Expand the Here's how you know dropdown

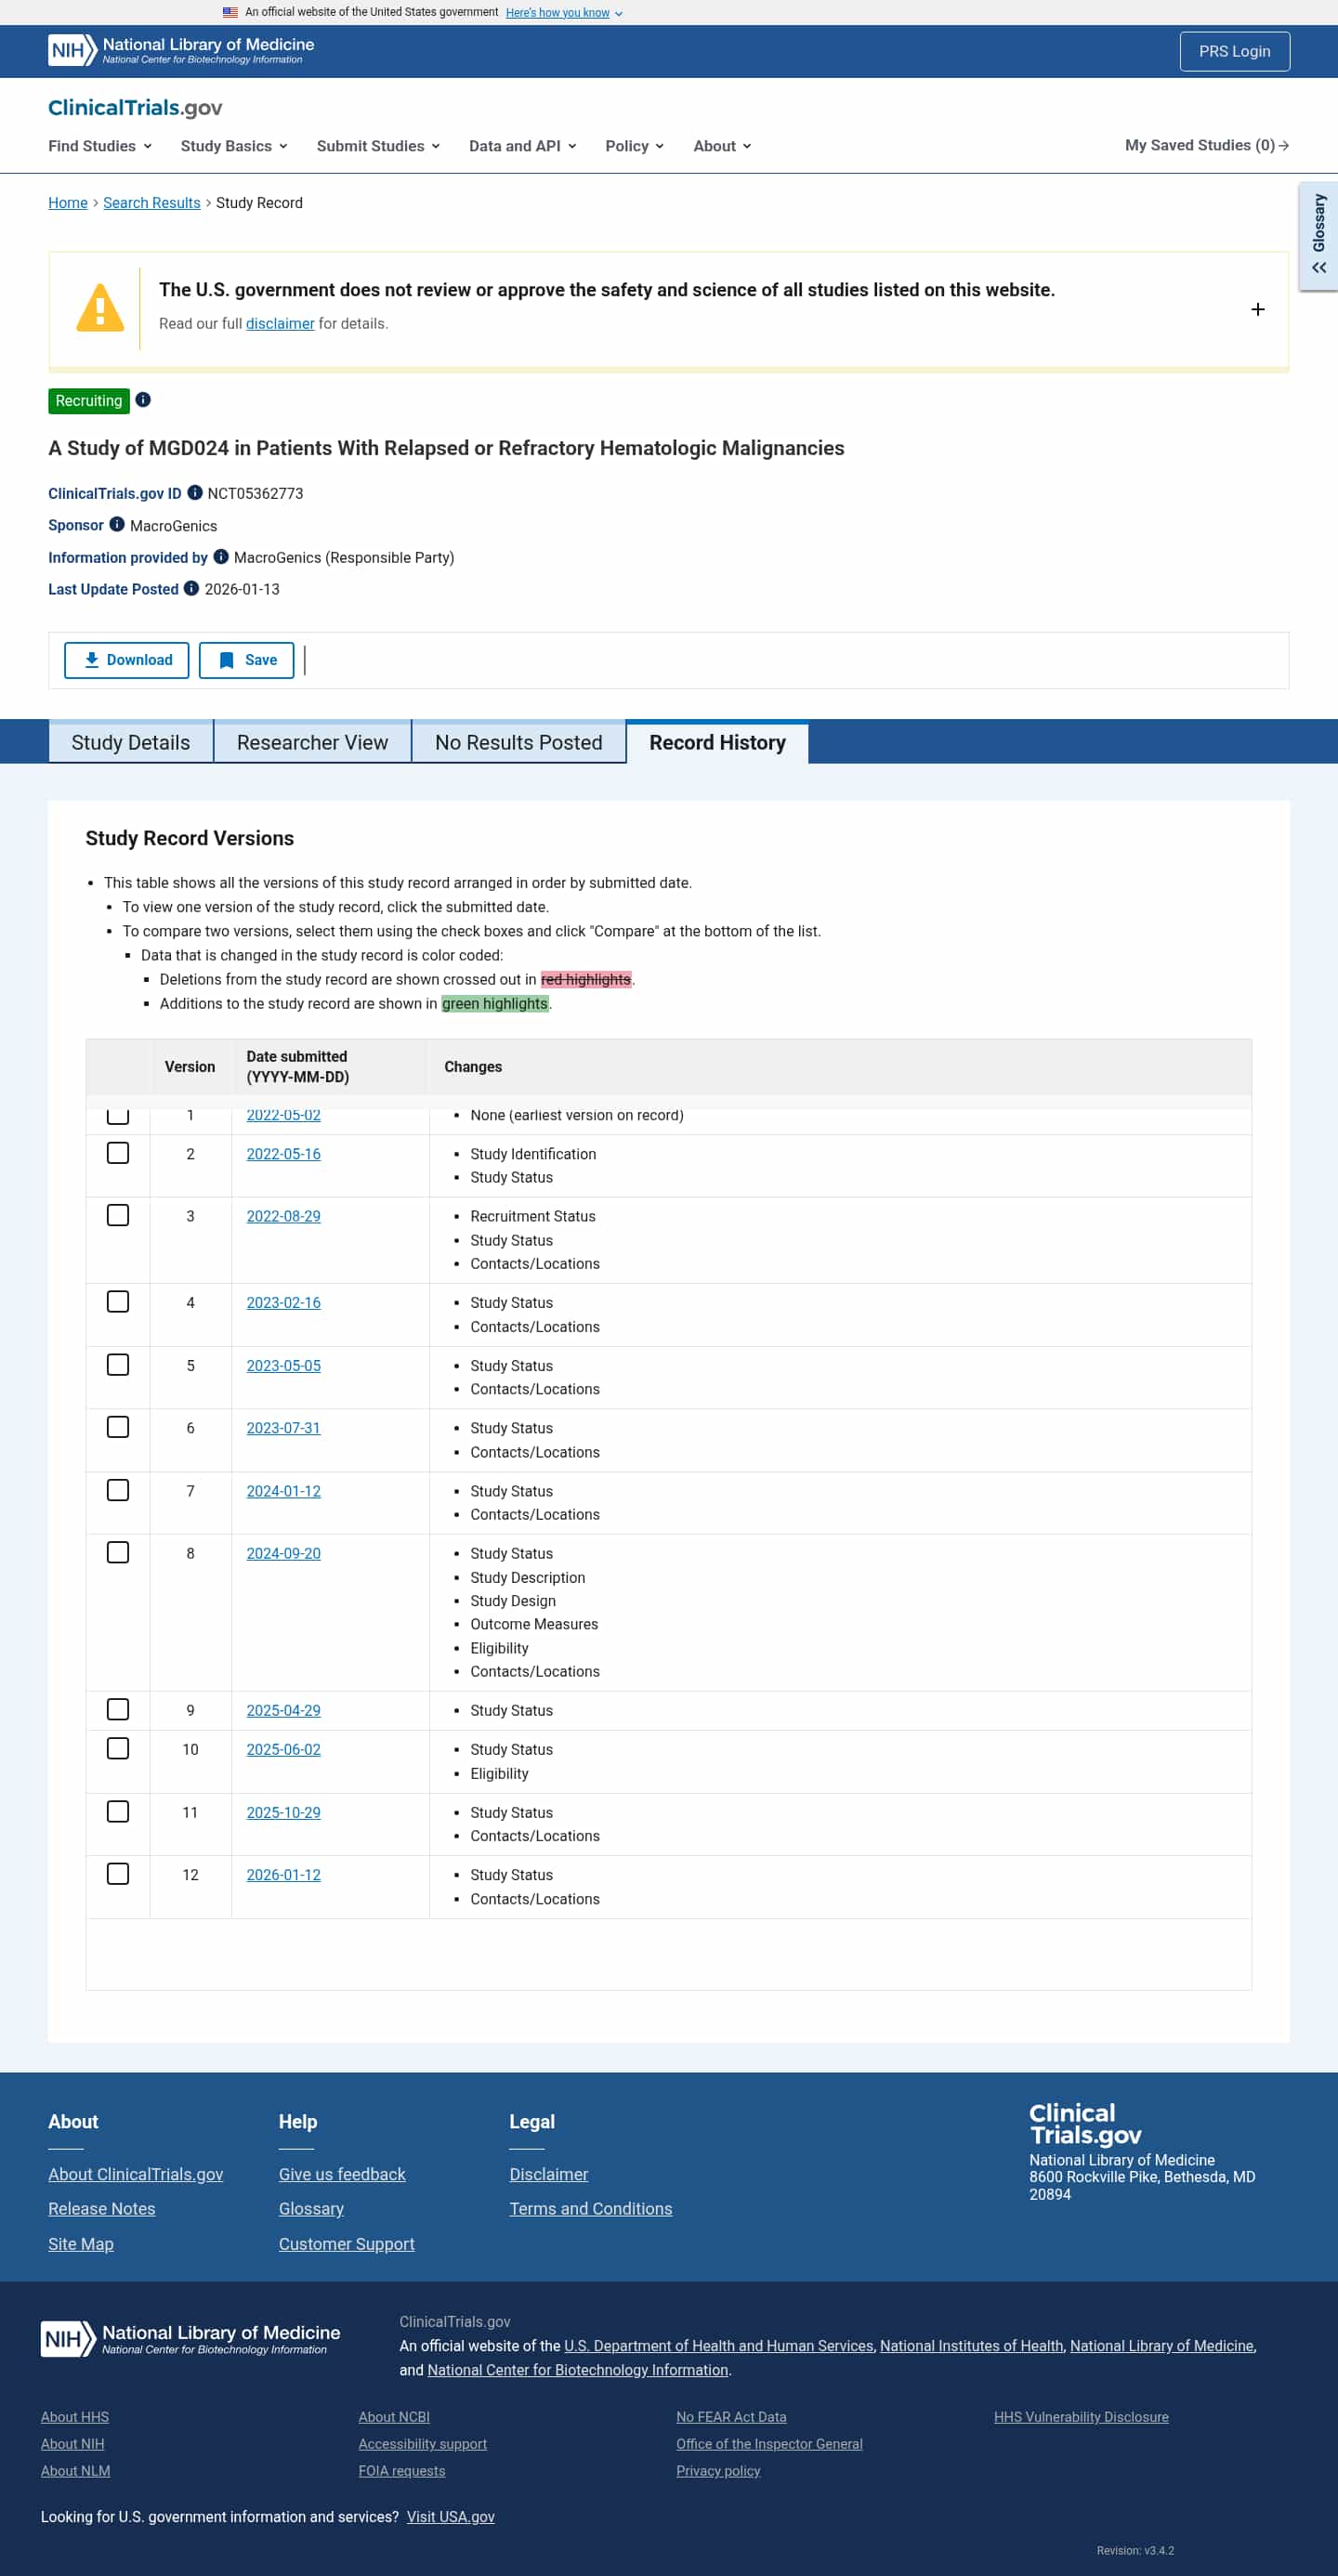tap(564, 13)
